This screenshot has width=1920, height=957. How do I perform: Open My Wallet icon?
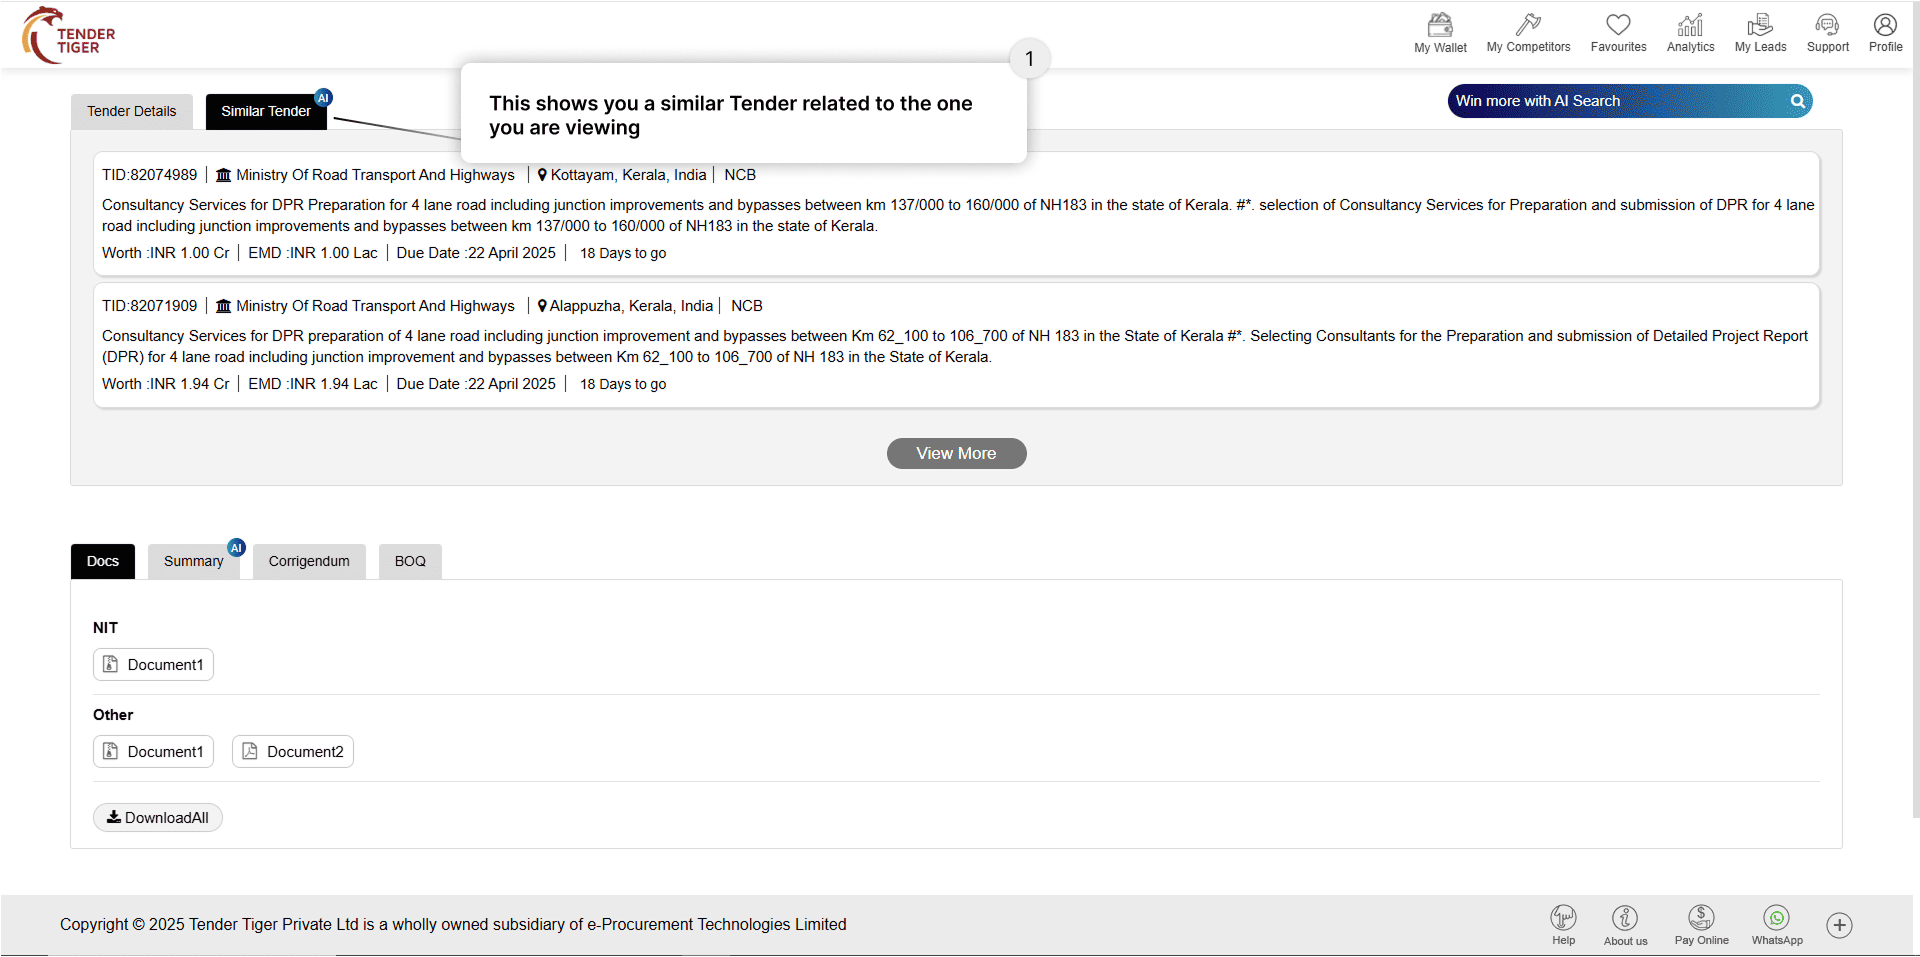click(x=1440, y=25)
